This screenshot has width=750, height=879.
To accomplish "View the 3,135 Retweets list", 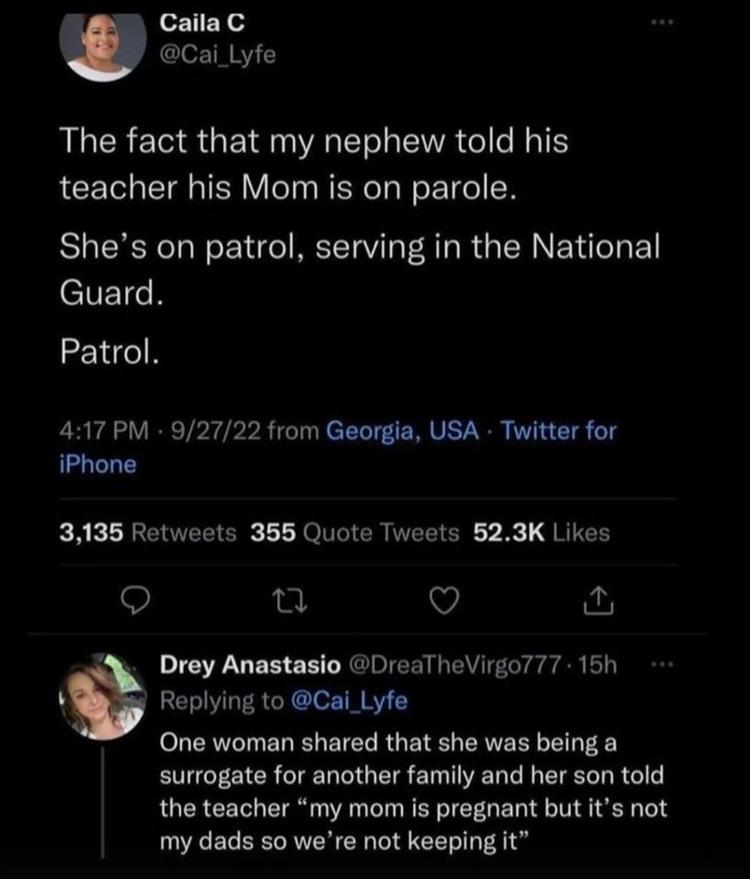I will pos(149,532).
